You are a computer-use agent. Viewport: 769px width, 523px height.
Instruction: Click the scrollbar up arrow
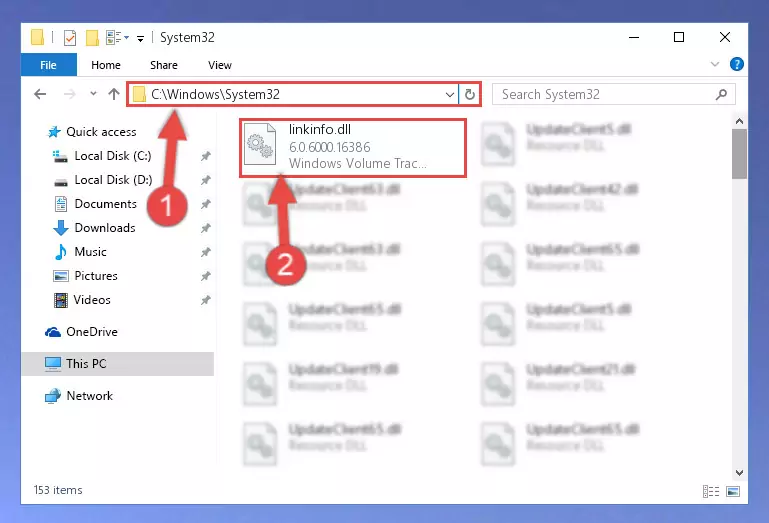739,121
